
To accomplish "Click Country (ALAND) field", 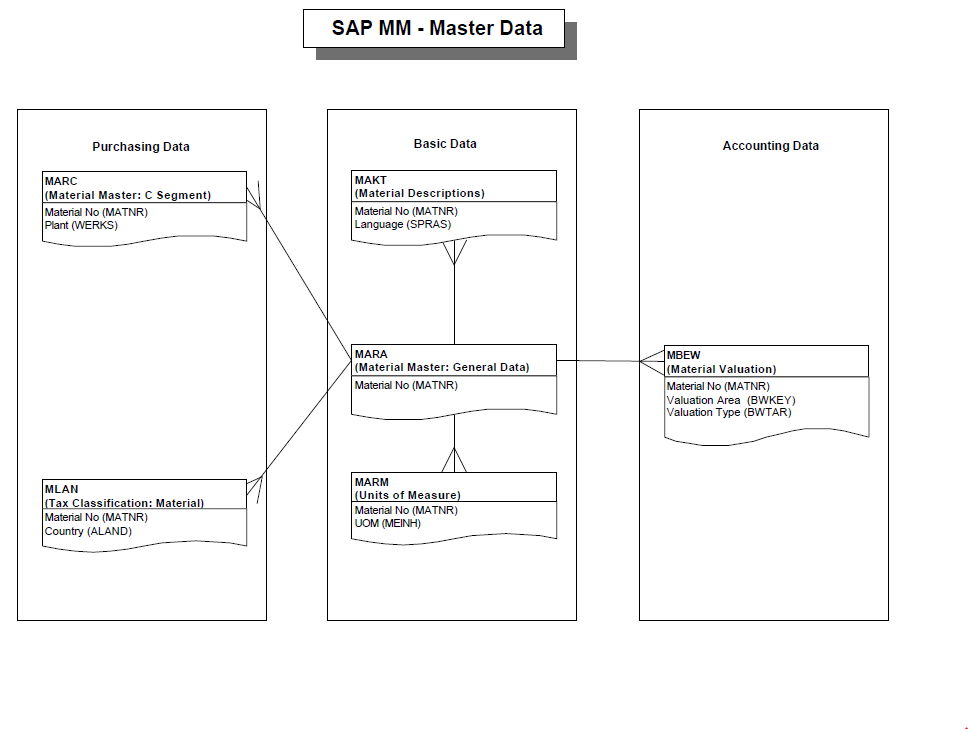I will [x=88, y=531].
